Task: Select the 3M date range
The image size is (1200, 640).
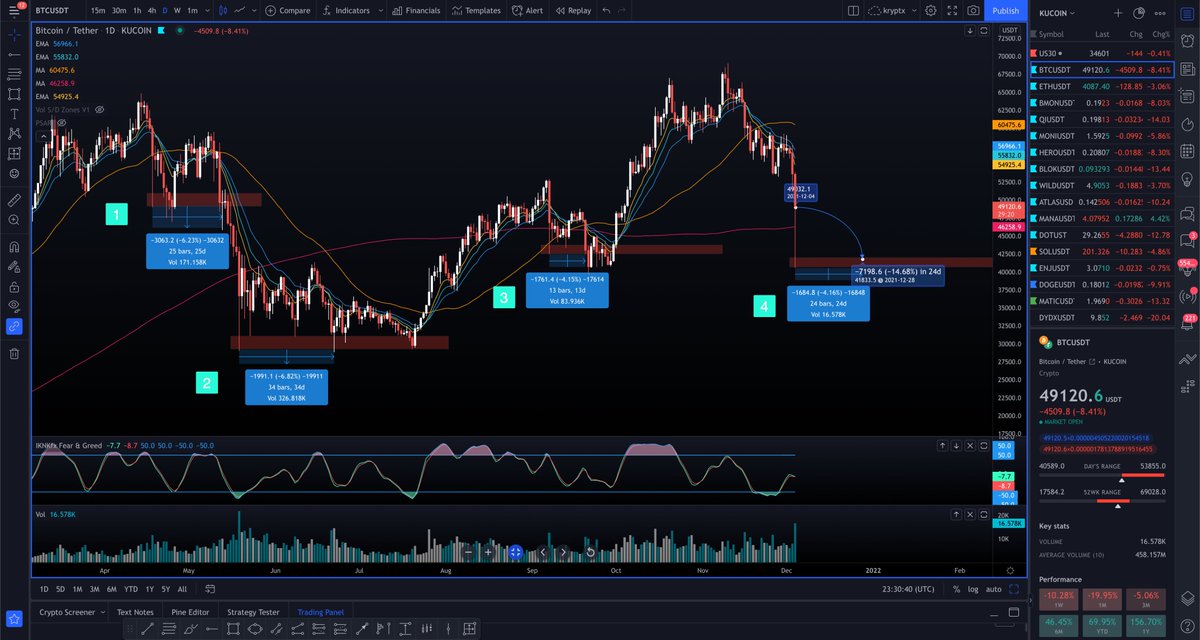Action: click(94, 589)
